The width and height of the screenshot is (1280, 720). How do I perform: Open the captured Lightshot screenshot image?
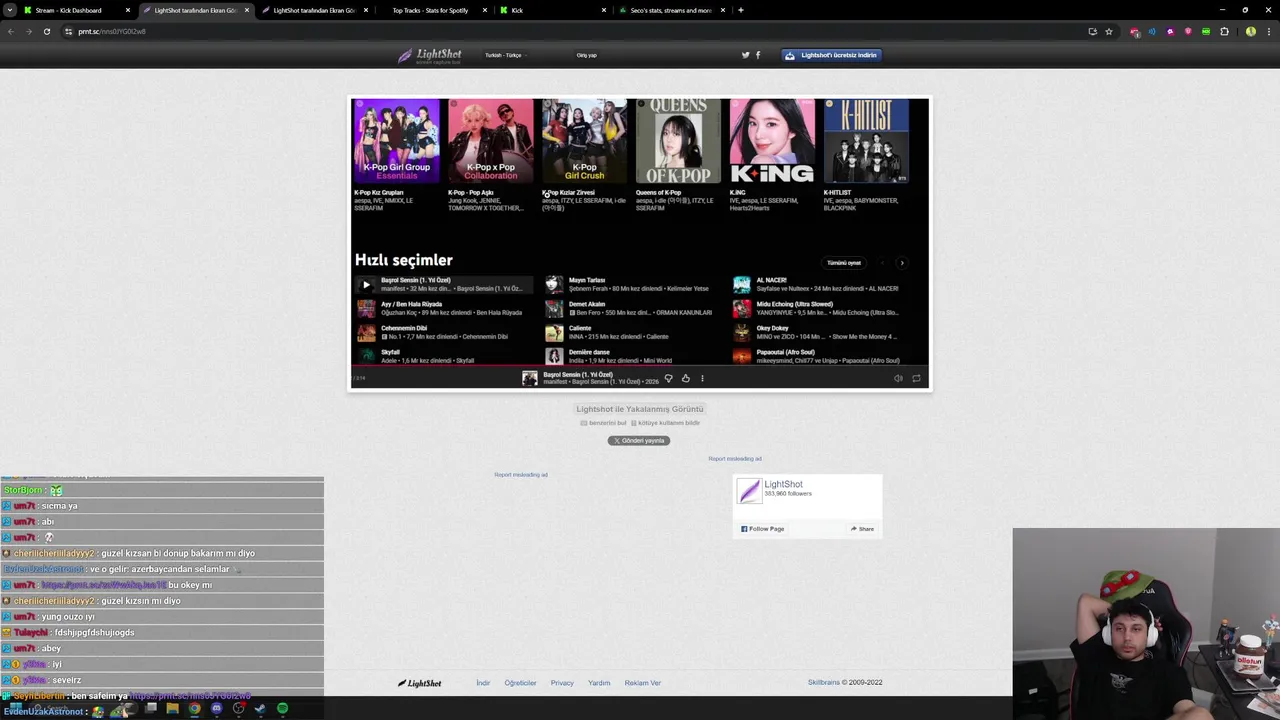click(640, 243)
